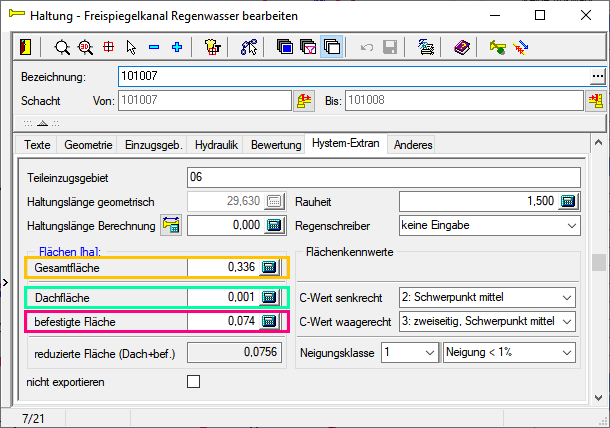Image resolution: width=610 pixels, height=428 pixels.
Task: Select the arrow pointer tool
Action: pyautogui.click(x=131, y=47)
